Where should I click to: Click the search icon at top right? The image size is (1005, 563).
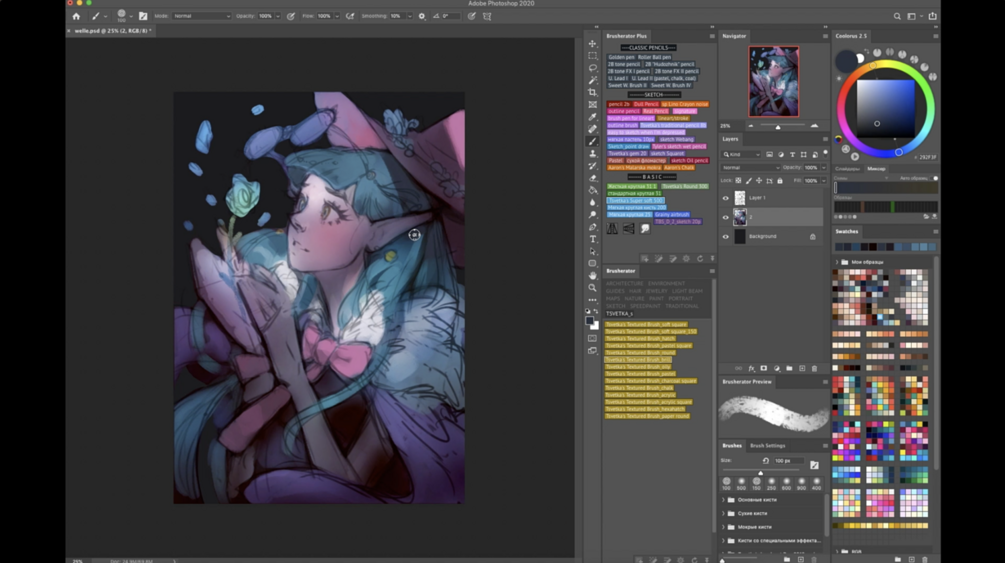click(x=897, y=16)
